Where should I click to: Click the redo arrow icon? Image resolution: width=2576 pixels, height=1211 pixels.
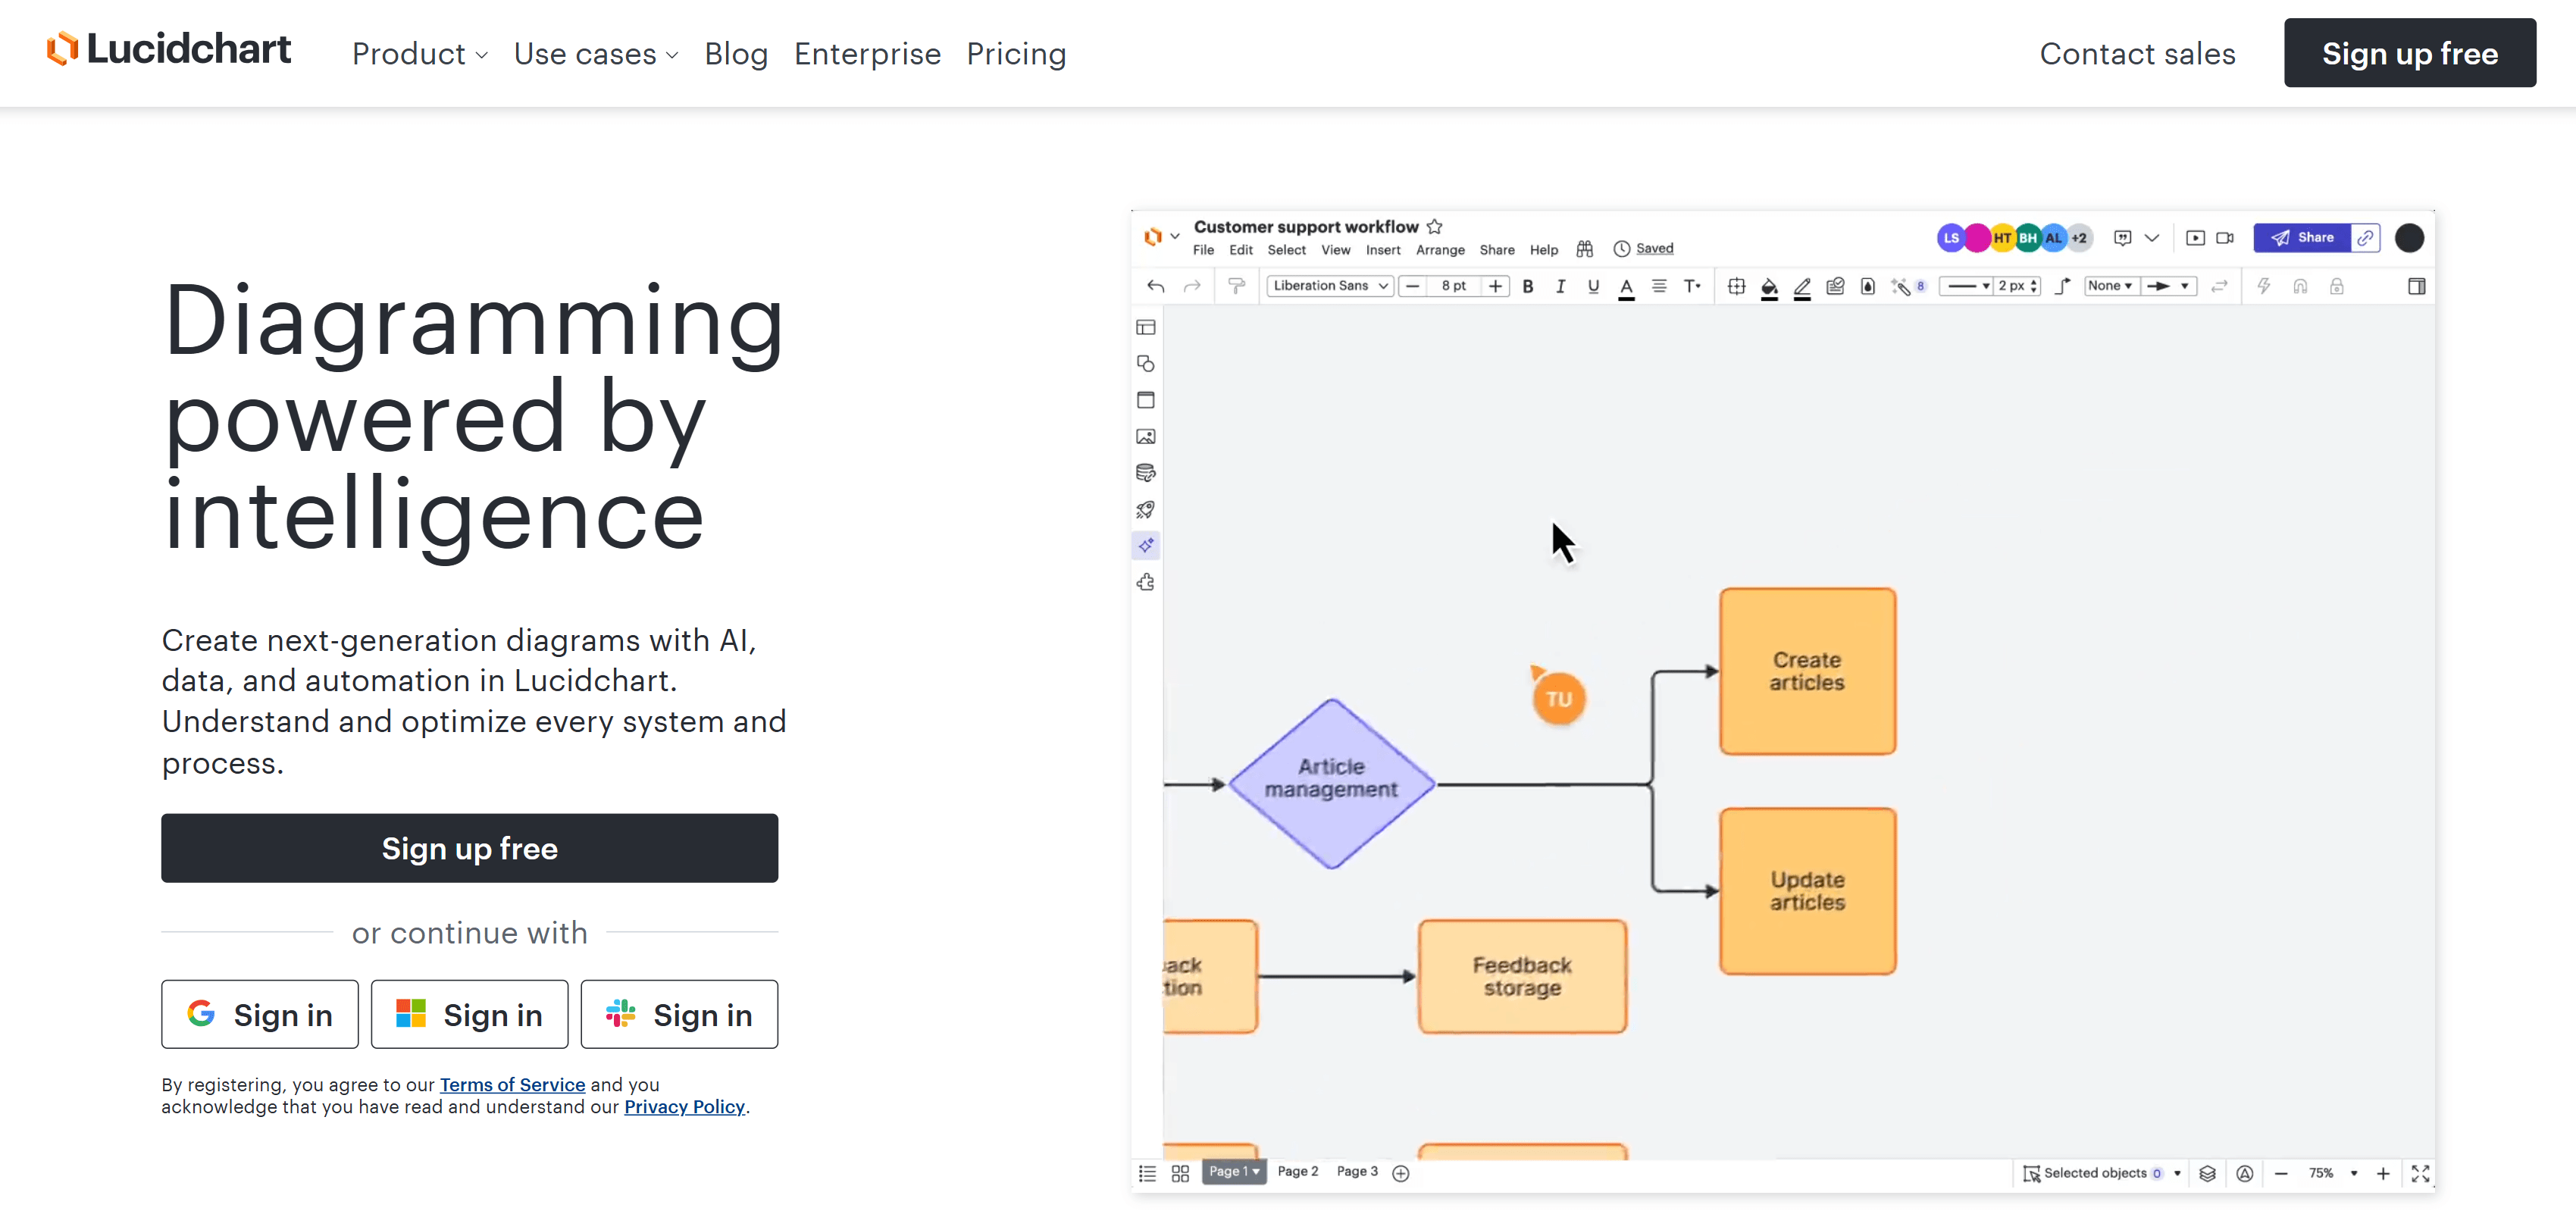click(1192, 286)
